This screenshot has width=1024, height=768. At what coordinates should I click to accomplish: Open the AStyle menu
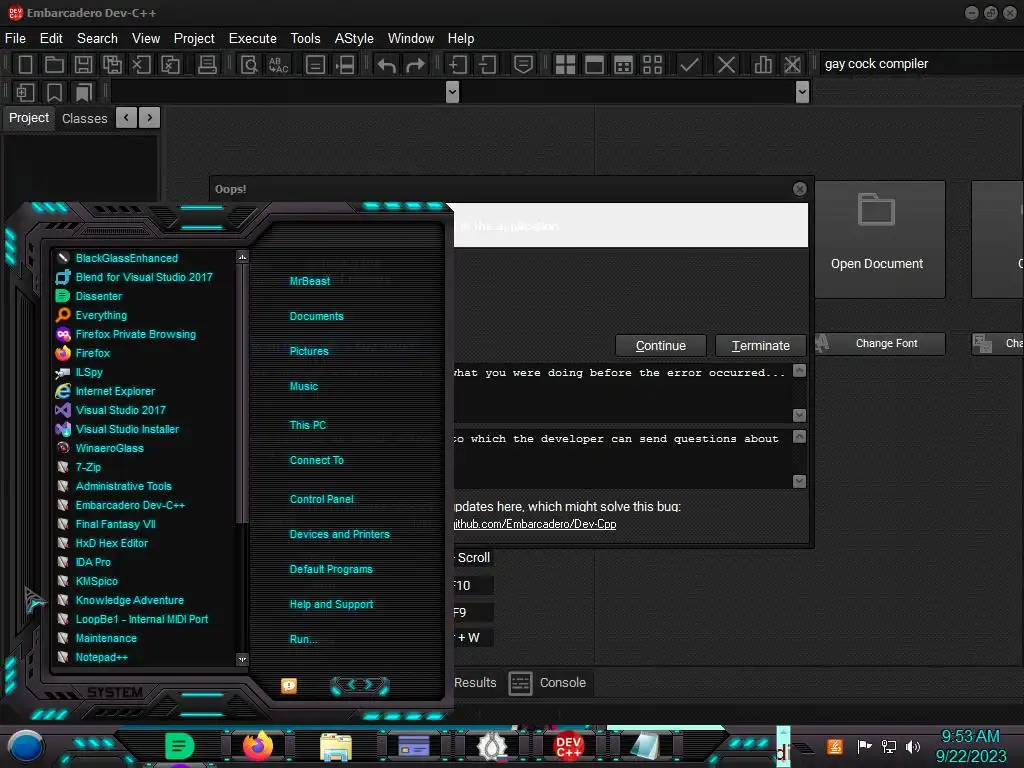354,39
